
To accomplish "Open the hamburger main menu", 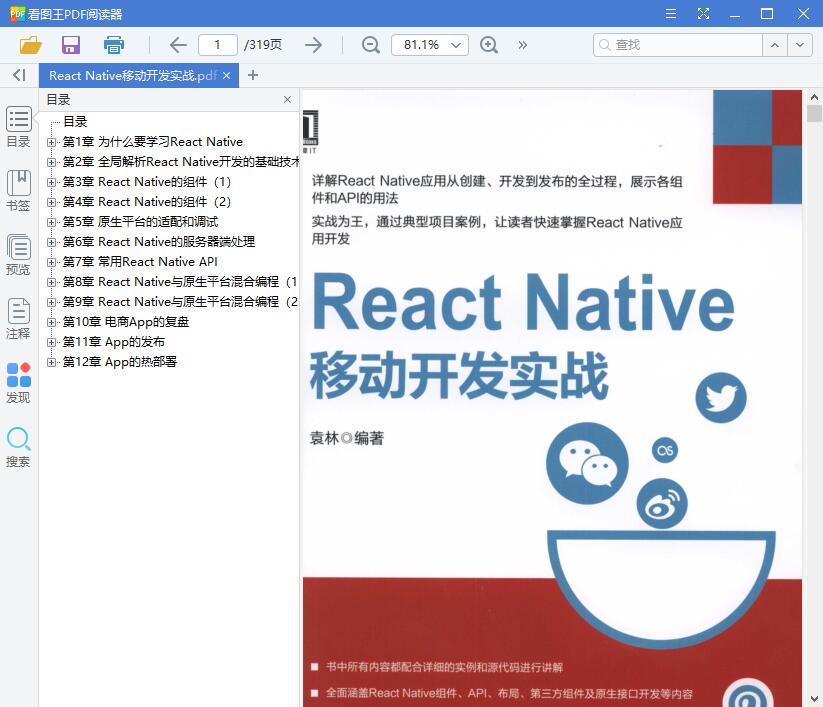I will (x=671, y=14).
